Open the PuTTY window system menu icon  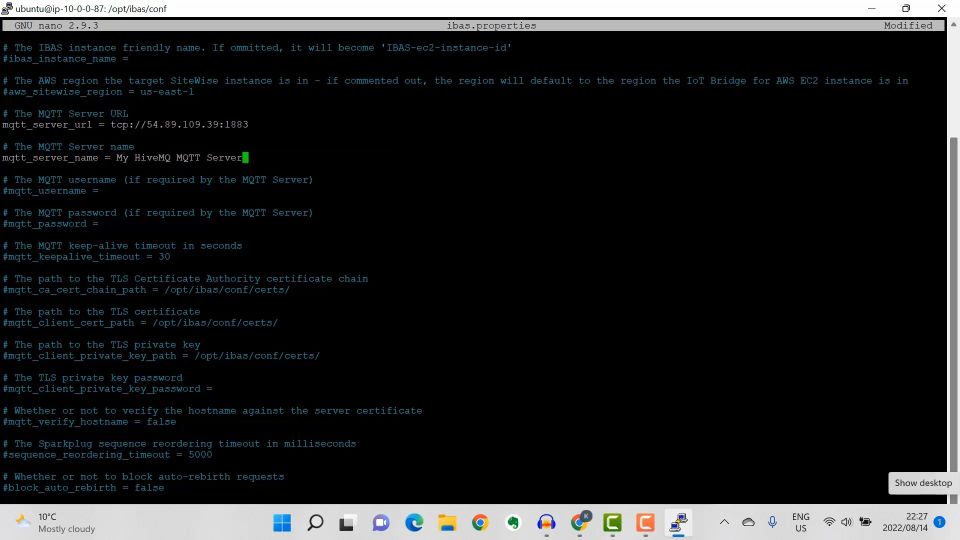pos(7,8)
